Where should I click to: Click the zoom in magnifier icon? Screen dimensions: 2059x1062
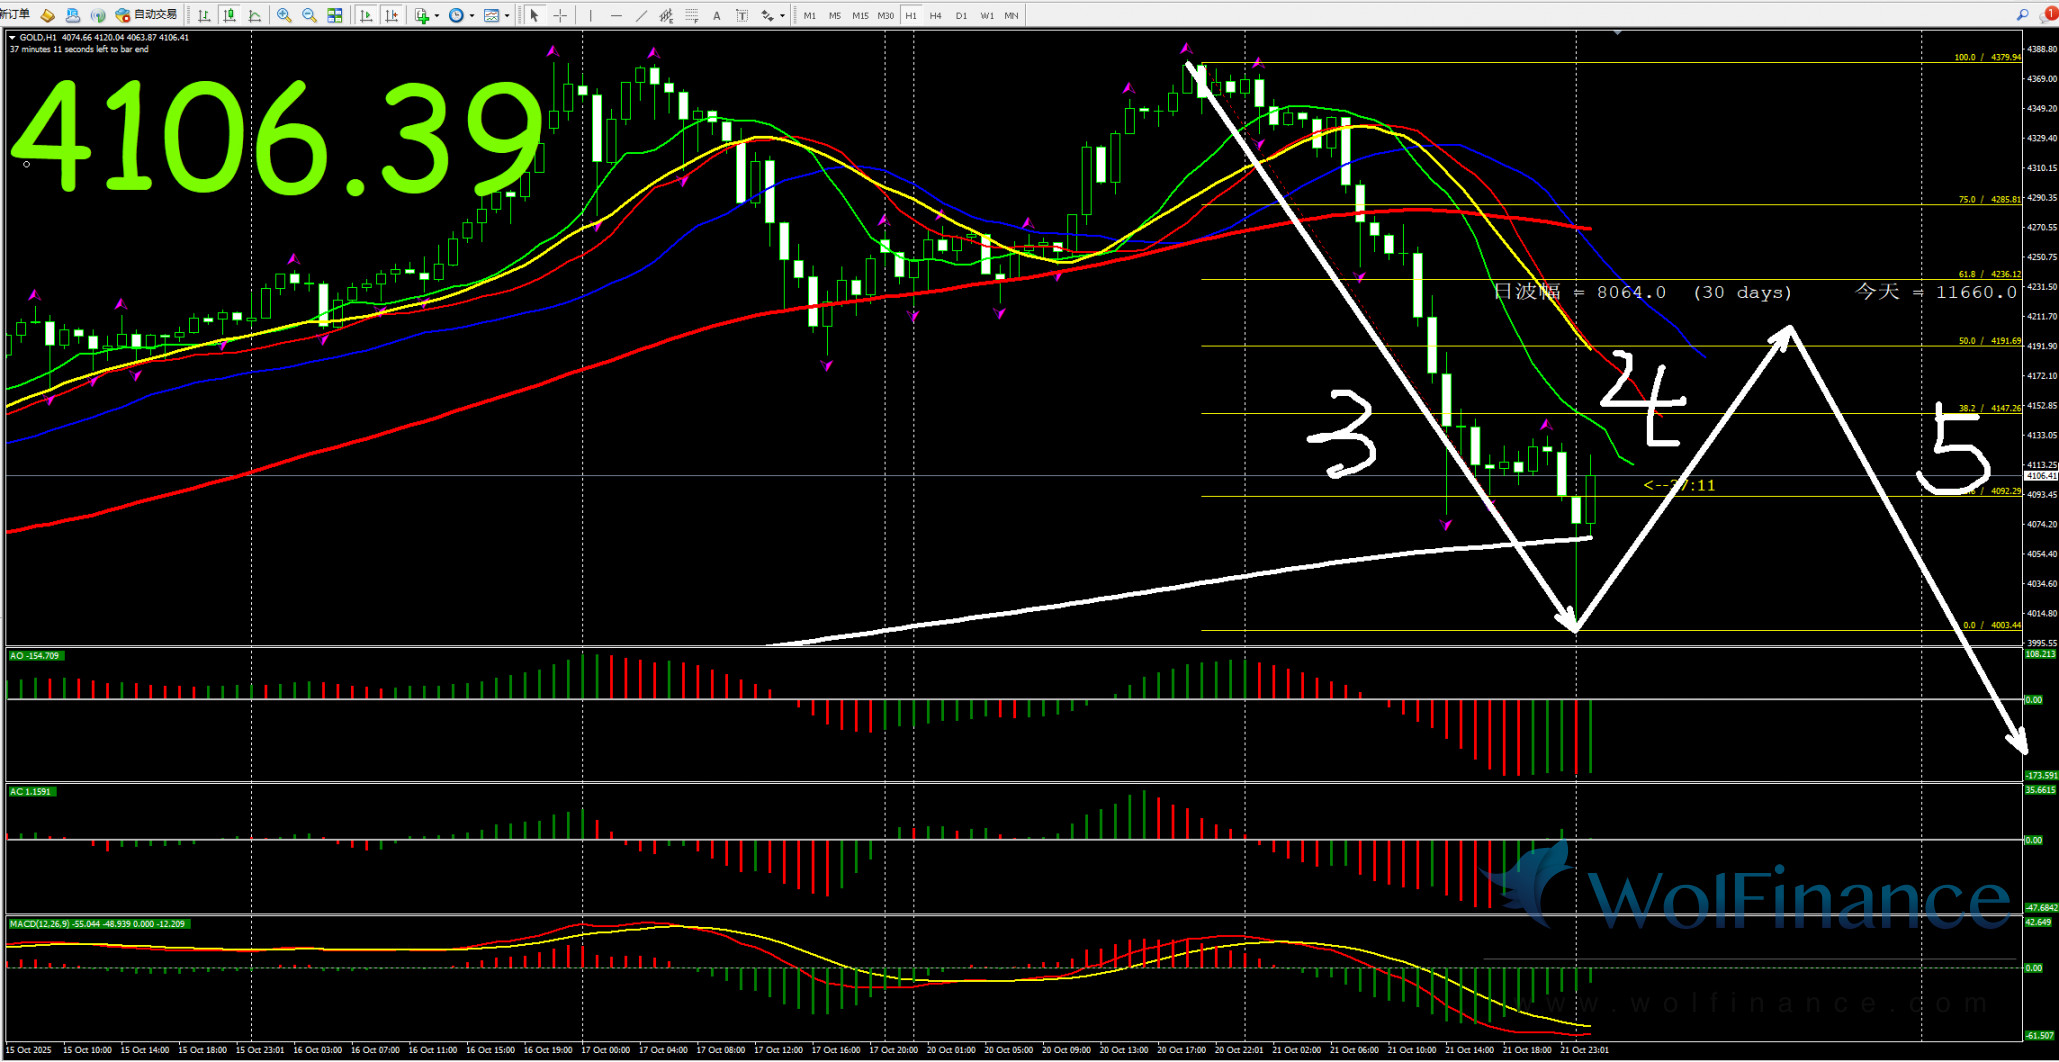tap(284, 15)
